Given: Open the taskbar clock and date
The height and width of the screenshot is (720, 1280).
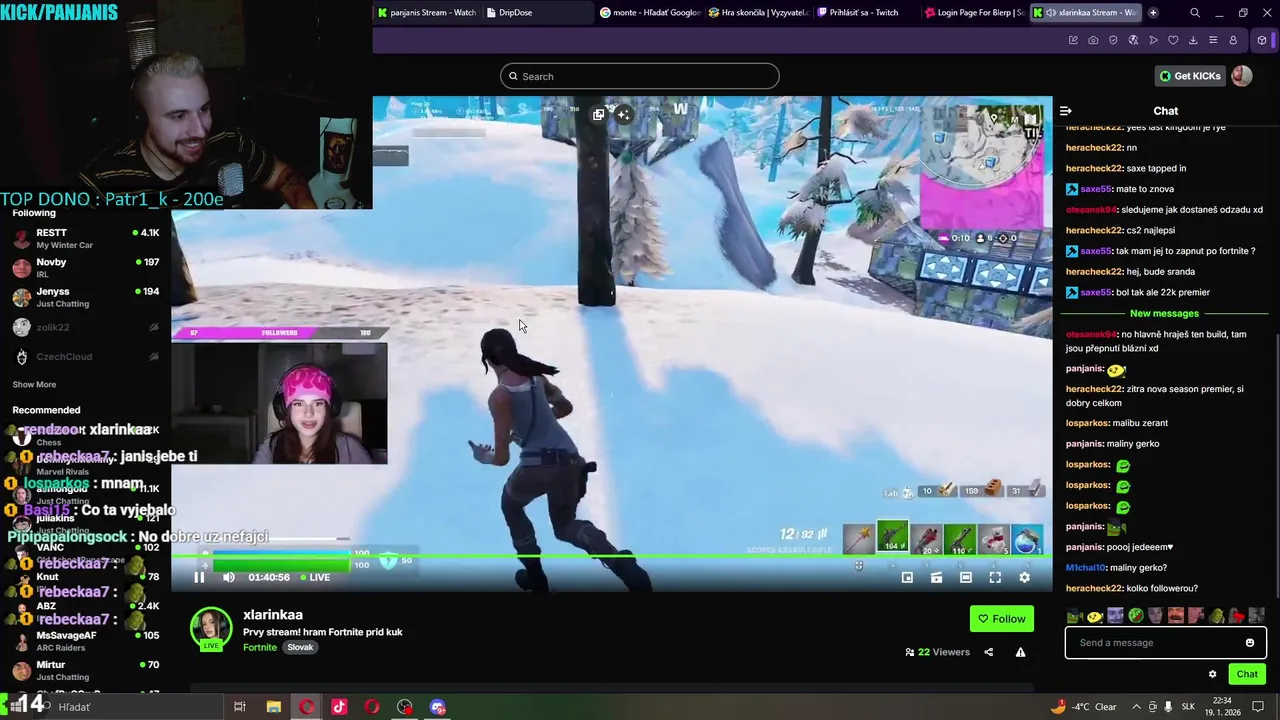Looking at the screenshot, I should click(1222, 707).
